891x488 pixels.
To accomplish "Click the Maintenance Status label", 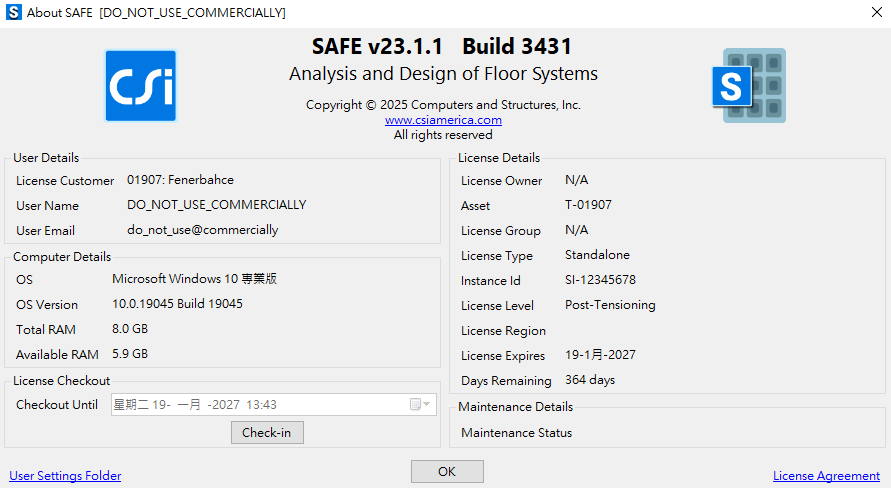I will coord(517,432).
